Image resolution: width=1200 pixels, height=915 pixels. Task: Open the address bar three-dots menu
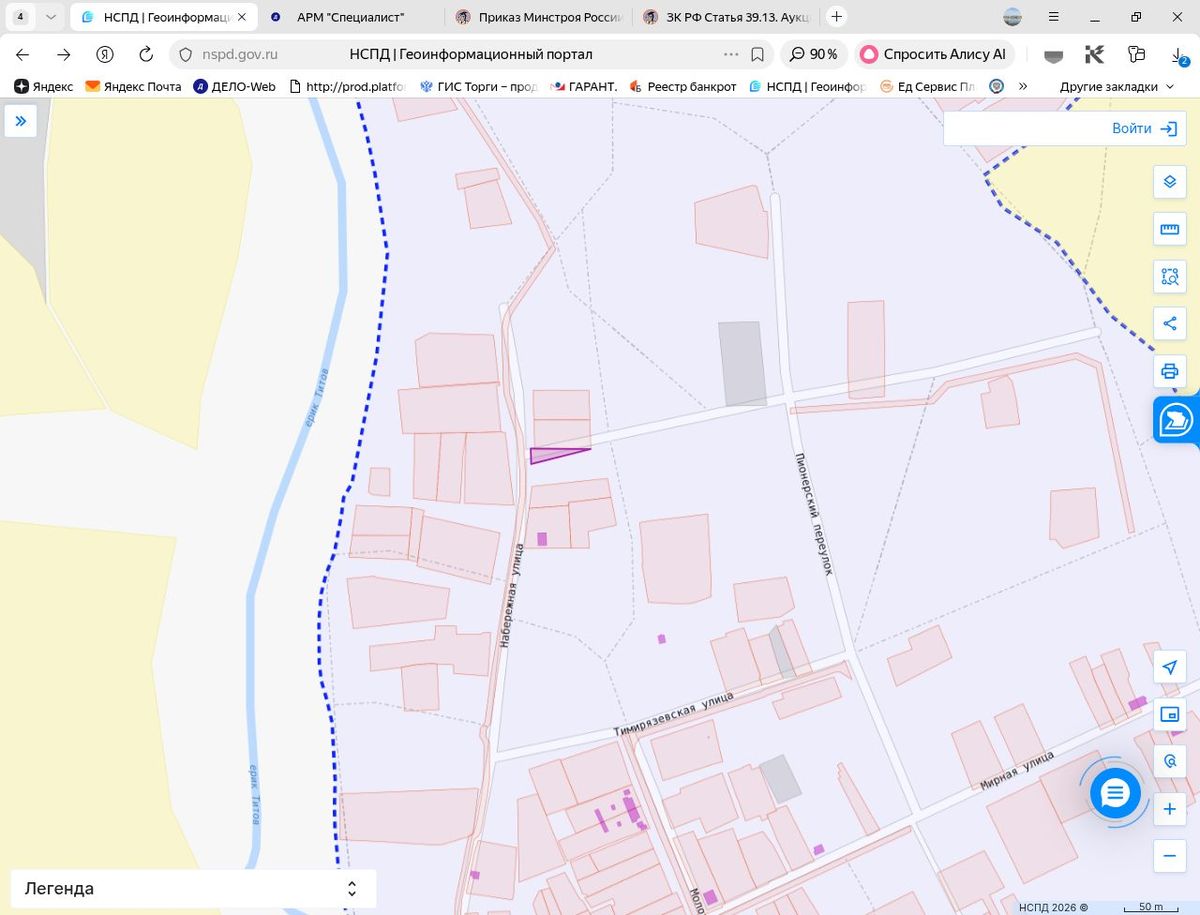(x=731, y=55)
